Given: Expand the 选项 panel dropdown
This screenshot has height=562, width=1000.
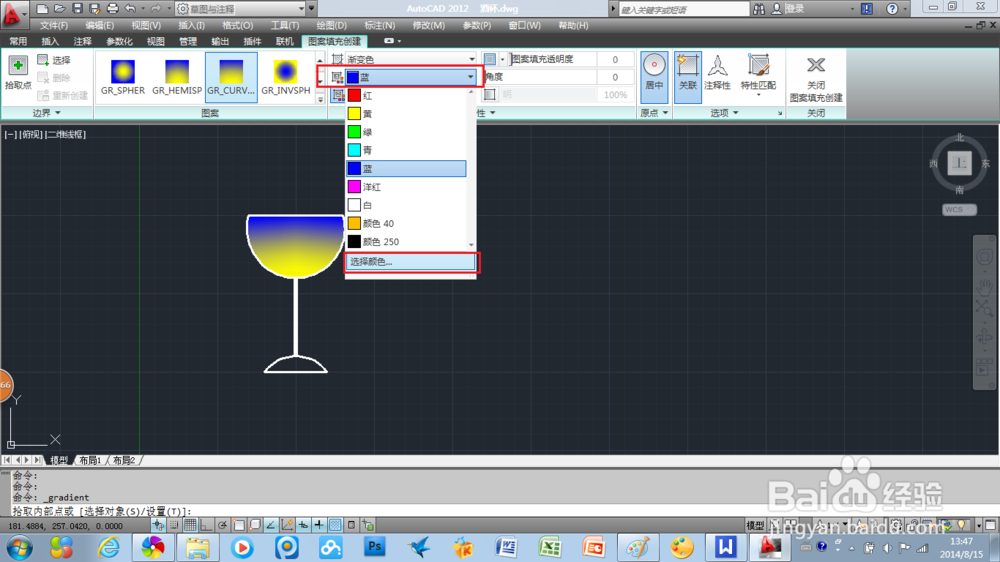Looking at the screenshot, I should (724, 113).
